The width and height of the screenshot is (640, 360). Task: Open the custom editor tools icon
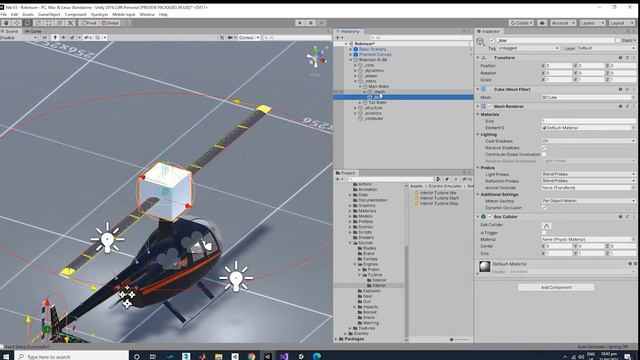point(71,23)
